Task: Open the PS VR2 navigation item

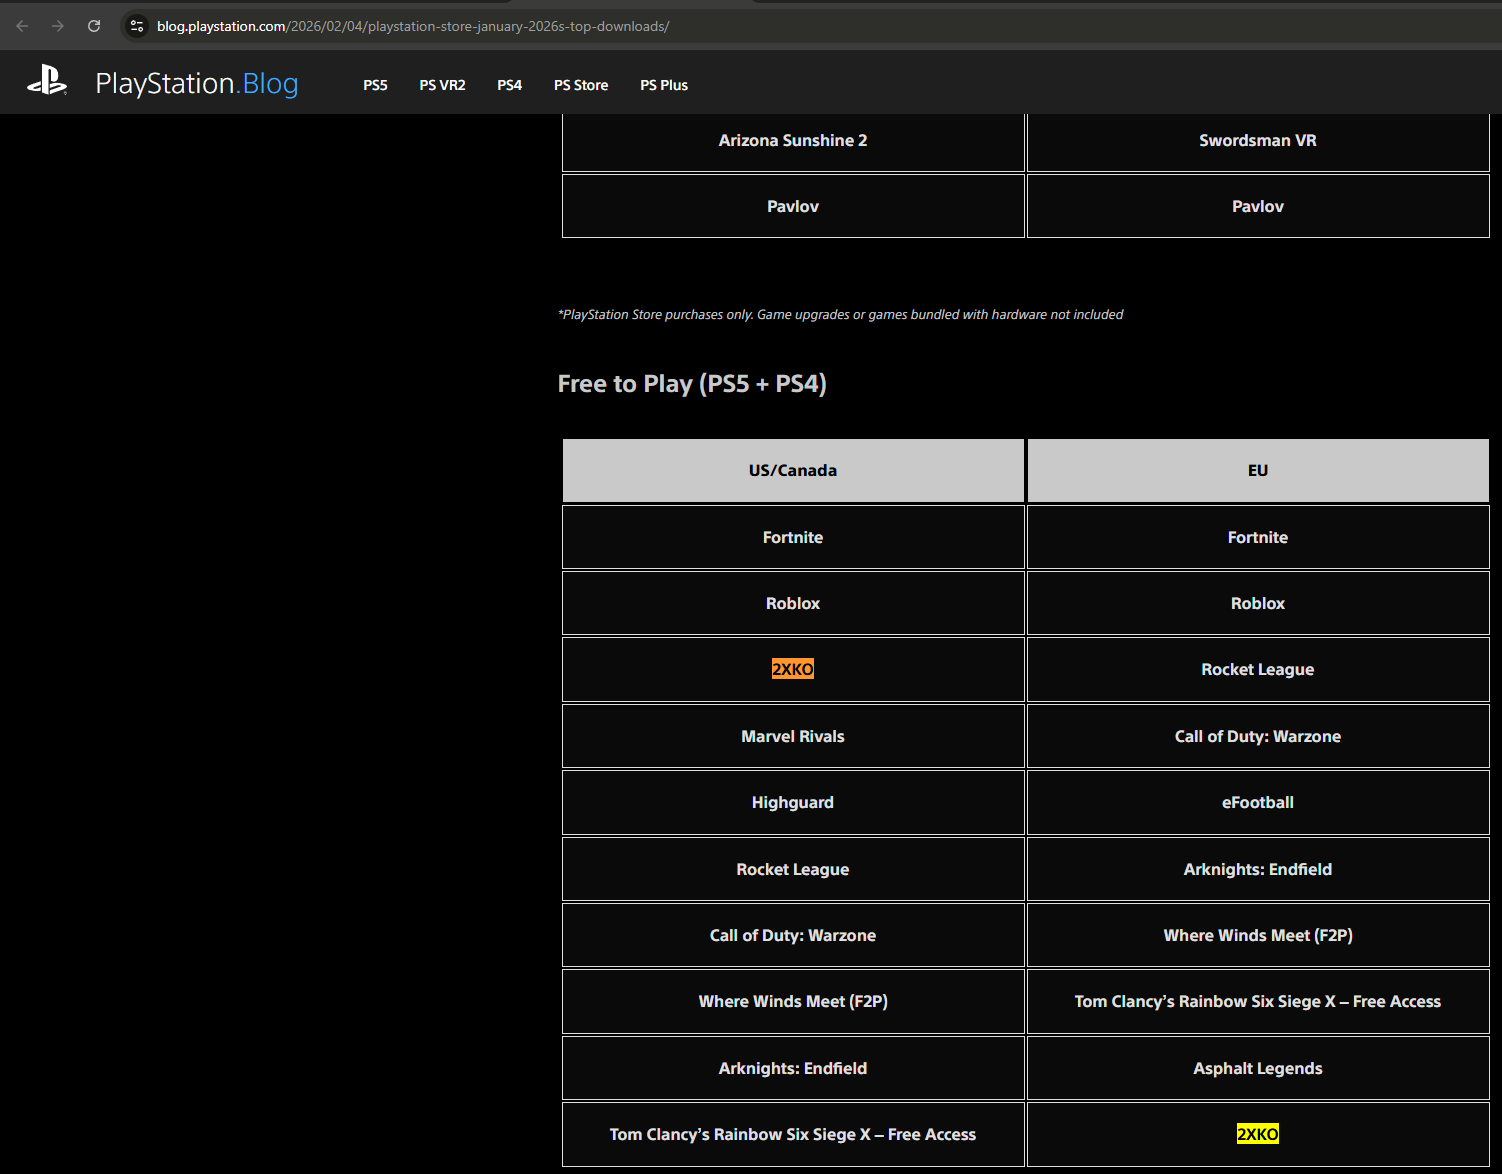Action: [x=442, y=85]
